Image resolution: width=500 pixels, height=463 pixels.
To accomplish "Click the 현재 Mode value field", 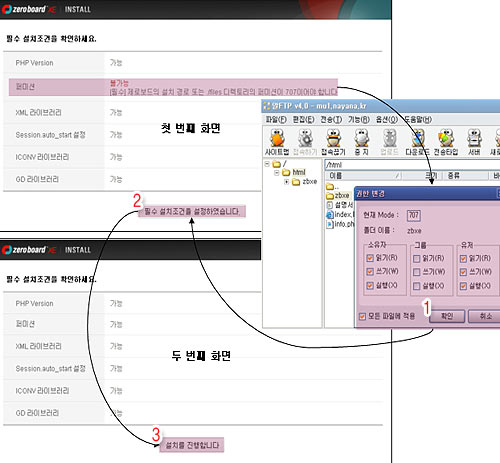I will 414,215.
